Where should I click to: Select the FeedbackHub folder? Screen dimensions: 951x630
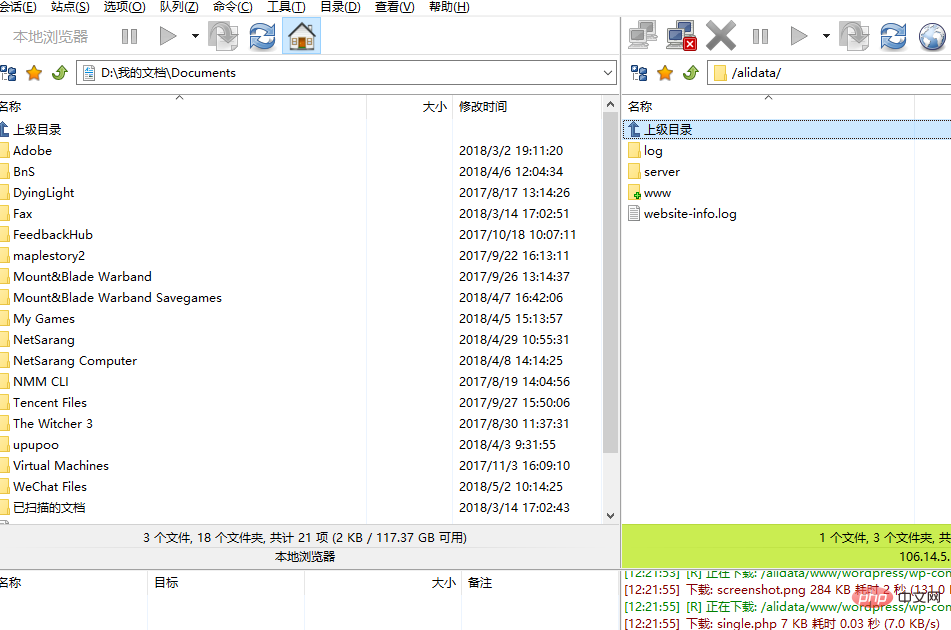53,235
